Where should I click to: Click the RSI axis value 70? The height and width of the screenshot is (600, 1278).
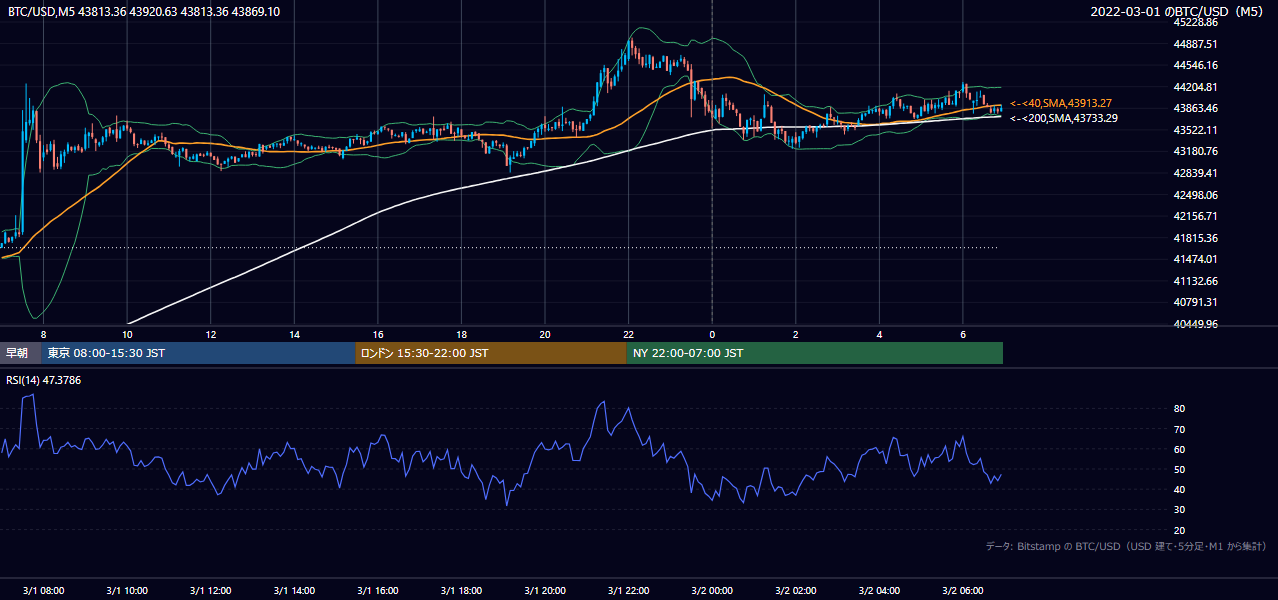click(1180, 429)
